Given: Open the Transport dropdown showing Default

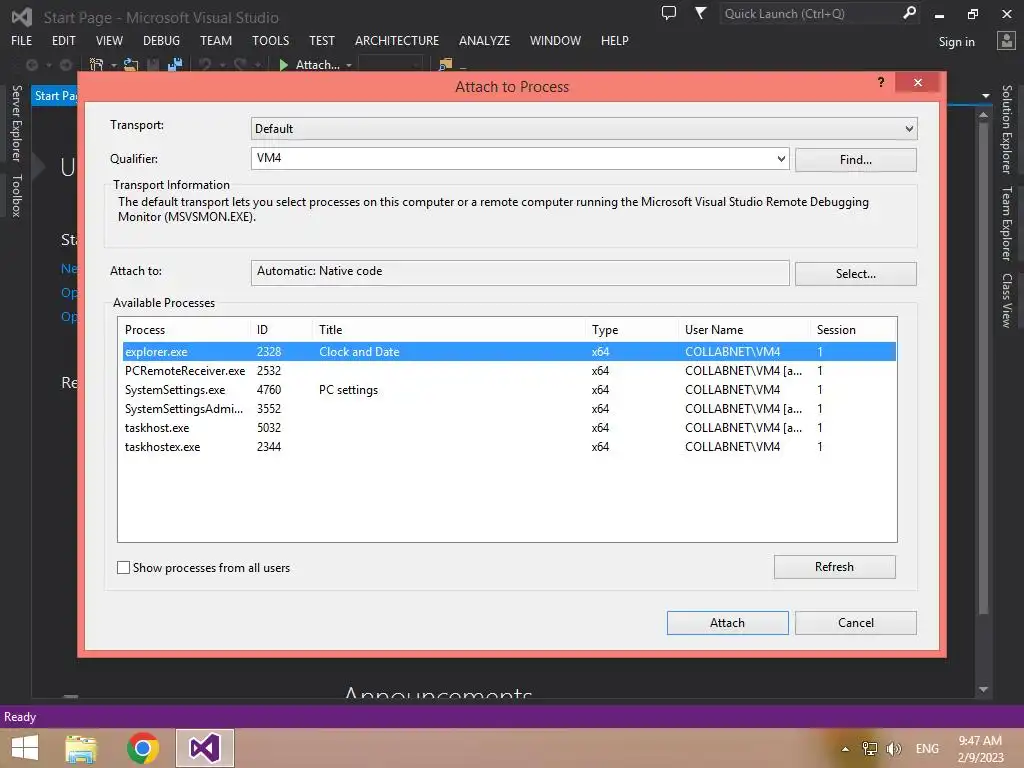Looking at the screenshot, I should pyautogui.click(x=584, y=129).
